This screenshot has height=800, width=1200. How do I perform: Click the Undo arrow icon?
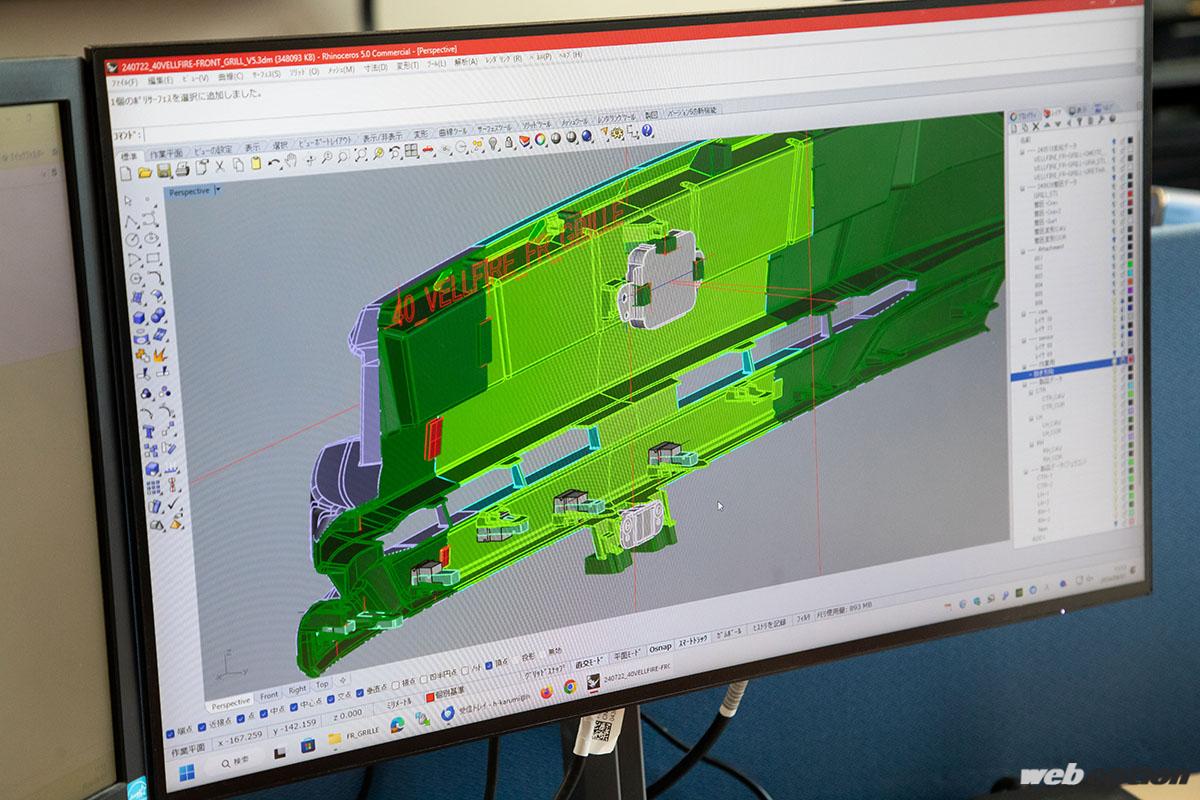coord(272,162)
